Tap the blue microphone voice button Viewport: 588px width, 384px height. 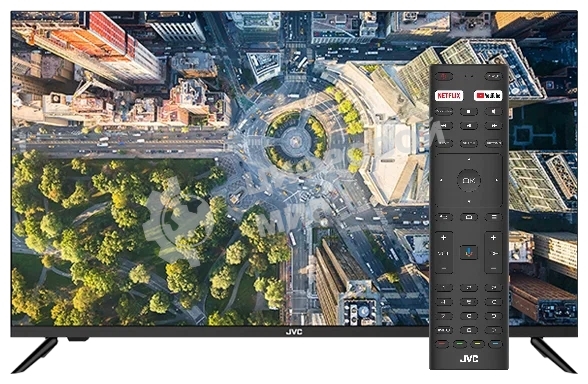coord(469,252)
